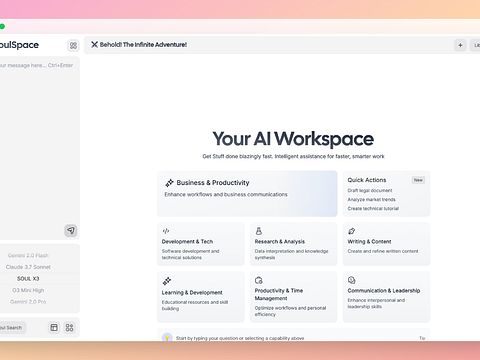The width and height of the screenshot is (480, 360).
Task: Click the Writing & Content pen icon
Action: [x=351, y=231]
